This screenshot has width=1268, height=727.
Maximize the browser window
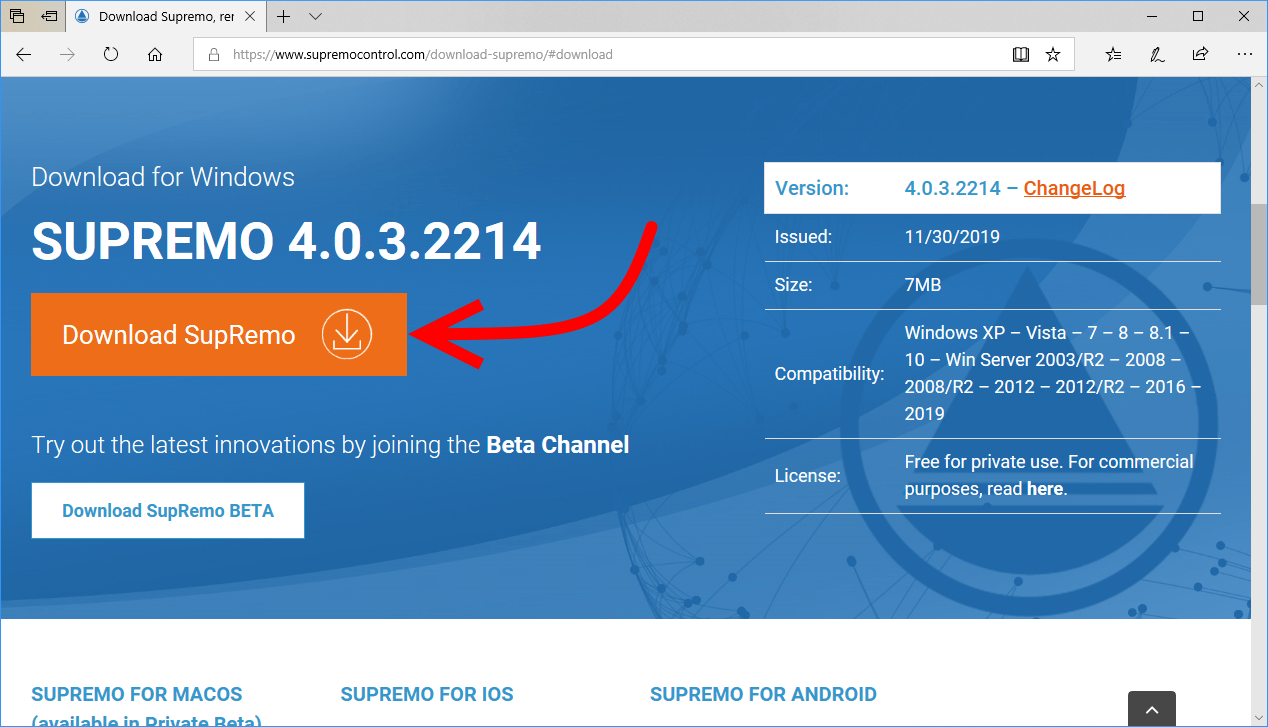[x=1198, y=16]
